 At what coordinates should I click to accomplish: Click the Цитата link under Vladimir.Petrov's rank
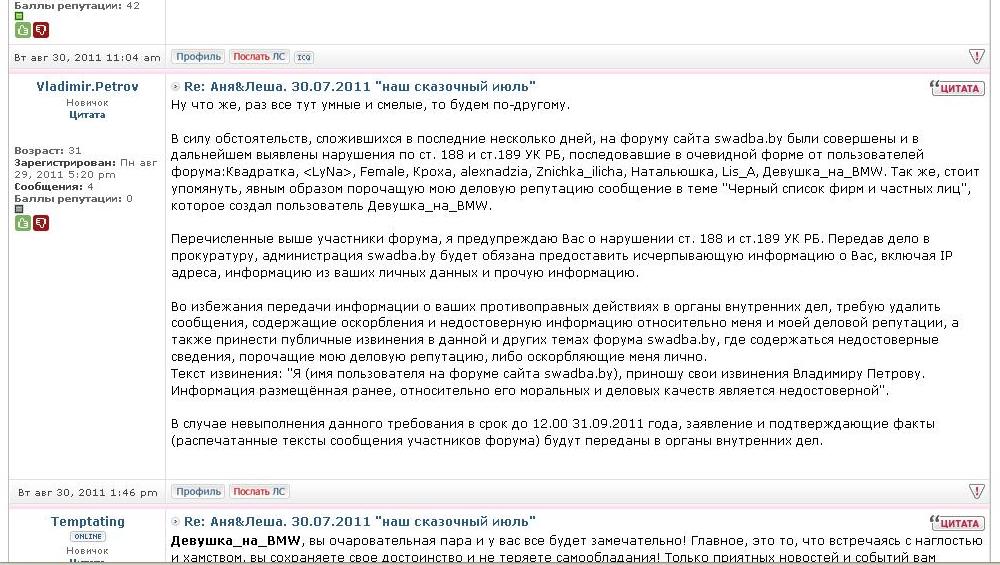(x=87, y=115)
